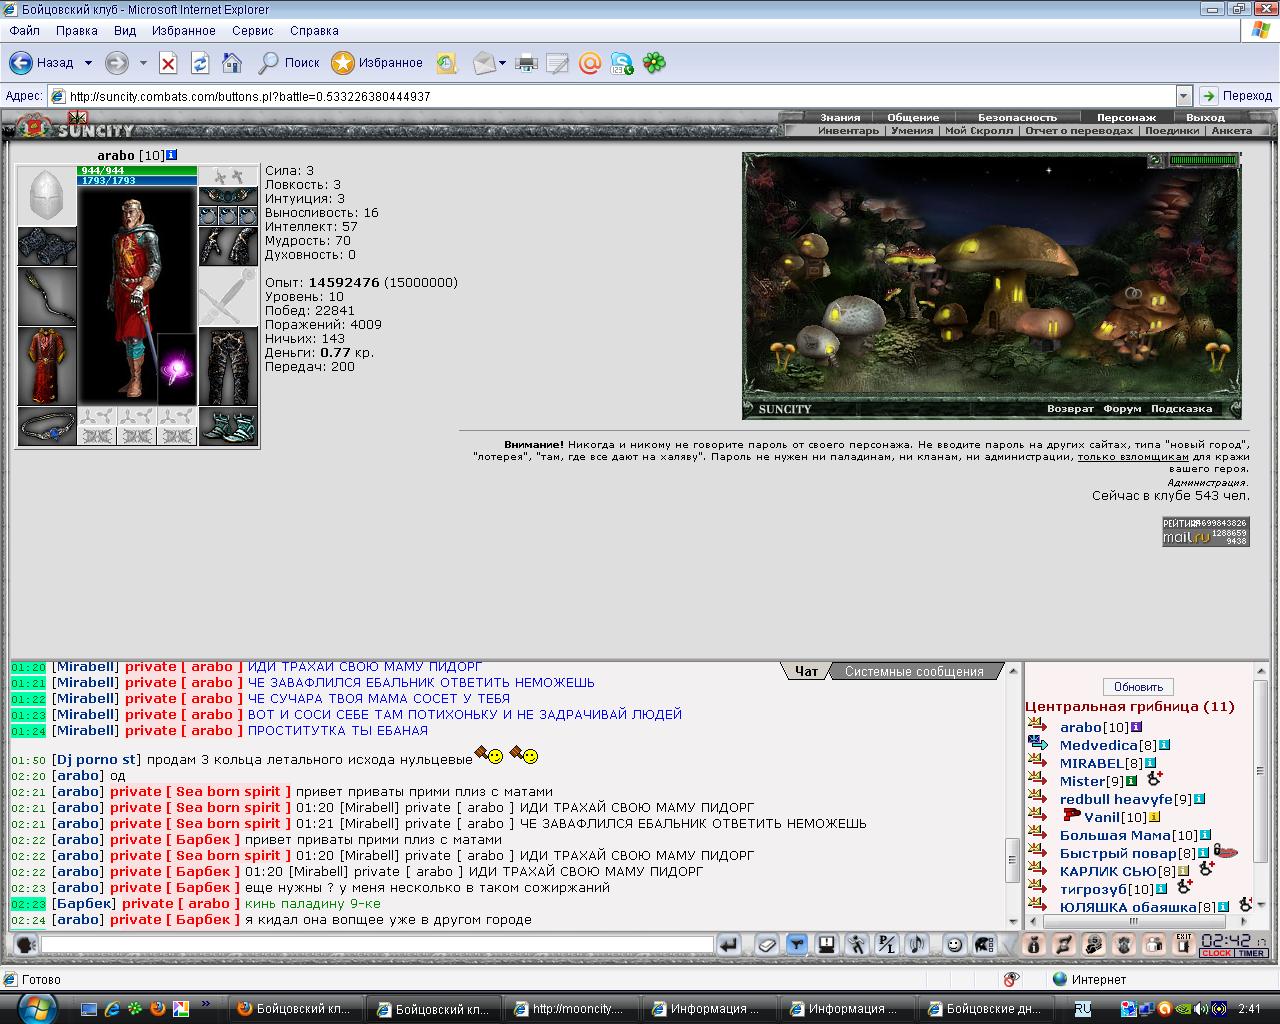Toggle the P/L translit icon
The image size is (1280, 1024).
coord(887,945)
